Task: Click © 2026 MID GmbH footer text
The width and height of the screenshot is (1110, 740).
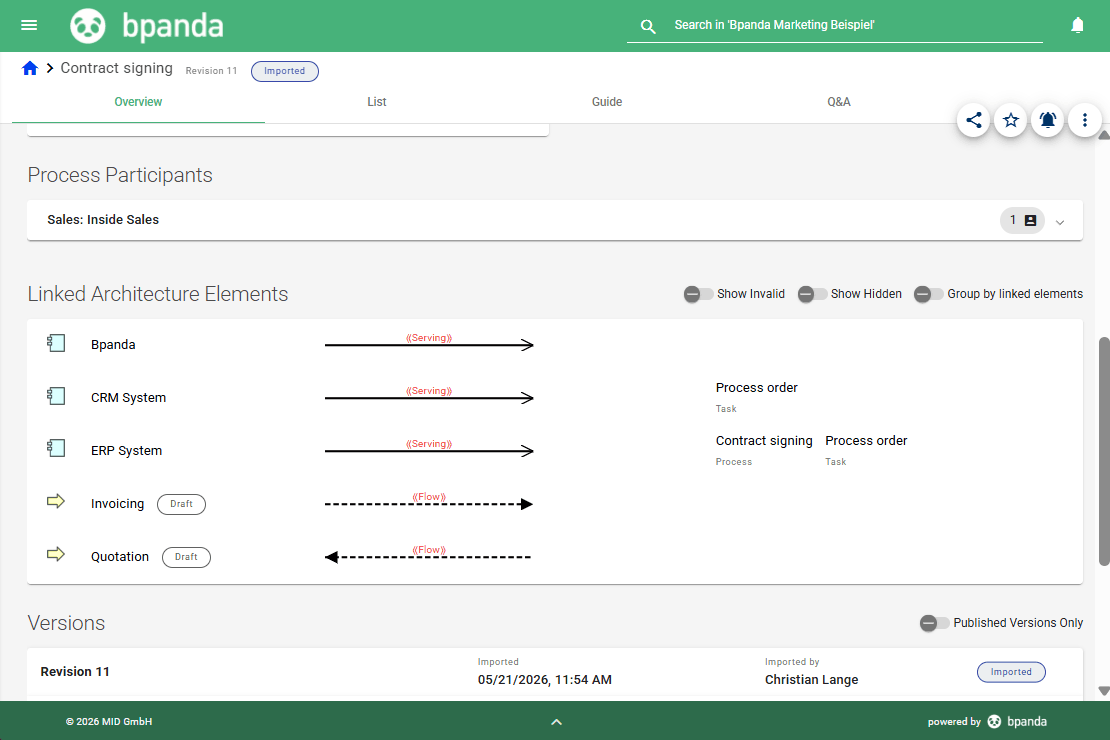Action: tap(109, 722)
